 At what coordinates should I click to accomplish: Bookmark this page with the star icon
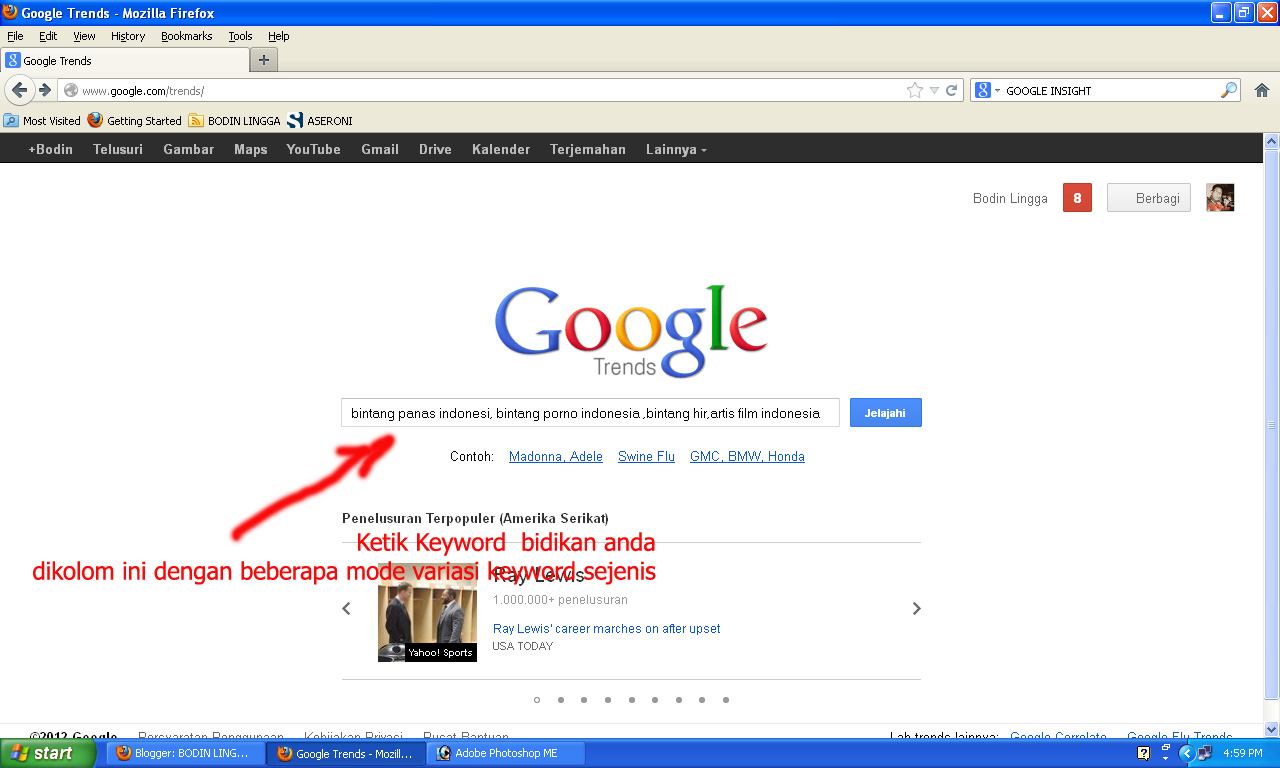click(x=915, y=90)
